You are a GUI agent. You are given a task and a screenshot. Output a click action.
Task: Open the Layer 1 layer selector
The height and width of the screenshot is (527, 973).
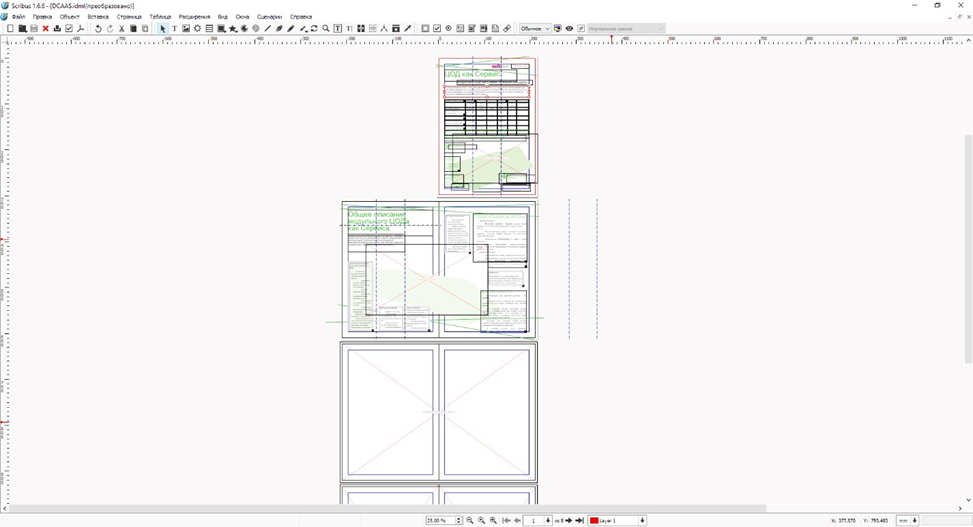tap(617, 520)
